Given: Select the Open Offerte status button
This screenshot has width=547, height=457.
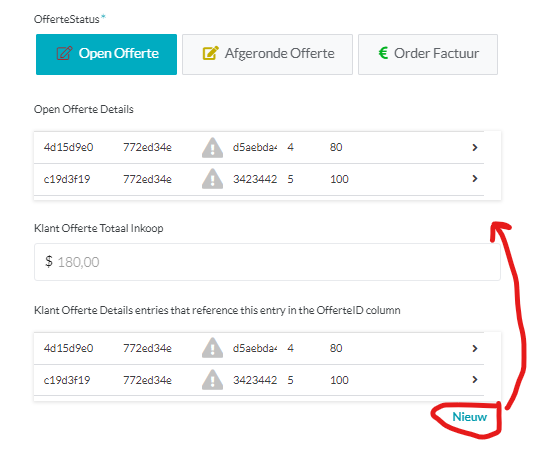Looking at the screenshot, I should (x=106, y=54).
